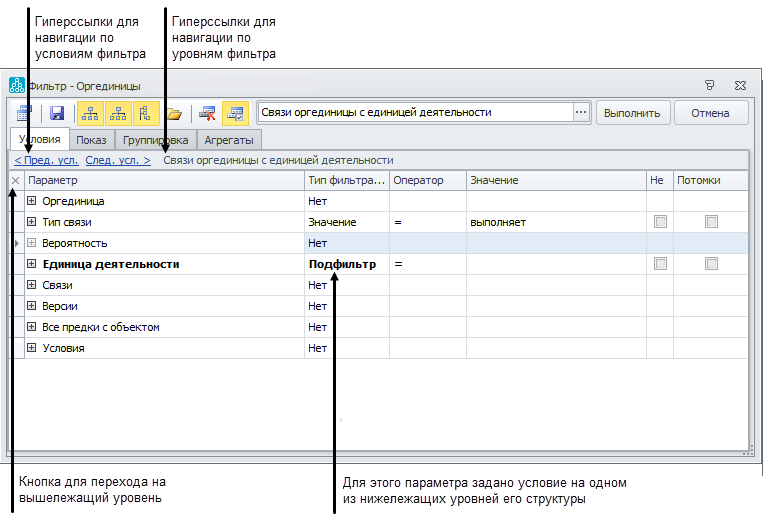The width and height of the screenshot is (763, 516).
Task: Click the highlighted filter checkmark icon
Action: pyautogui.click(x=235, y=113)
